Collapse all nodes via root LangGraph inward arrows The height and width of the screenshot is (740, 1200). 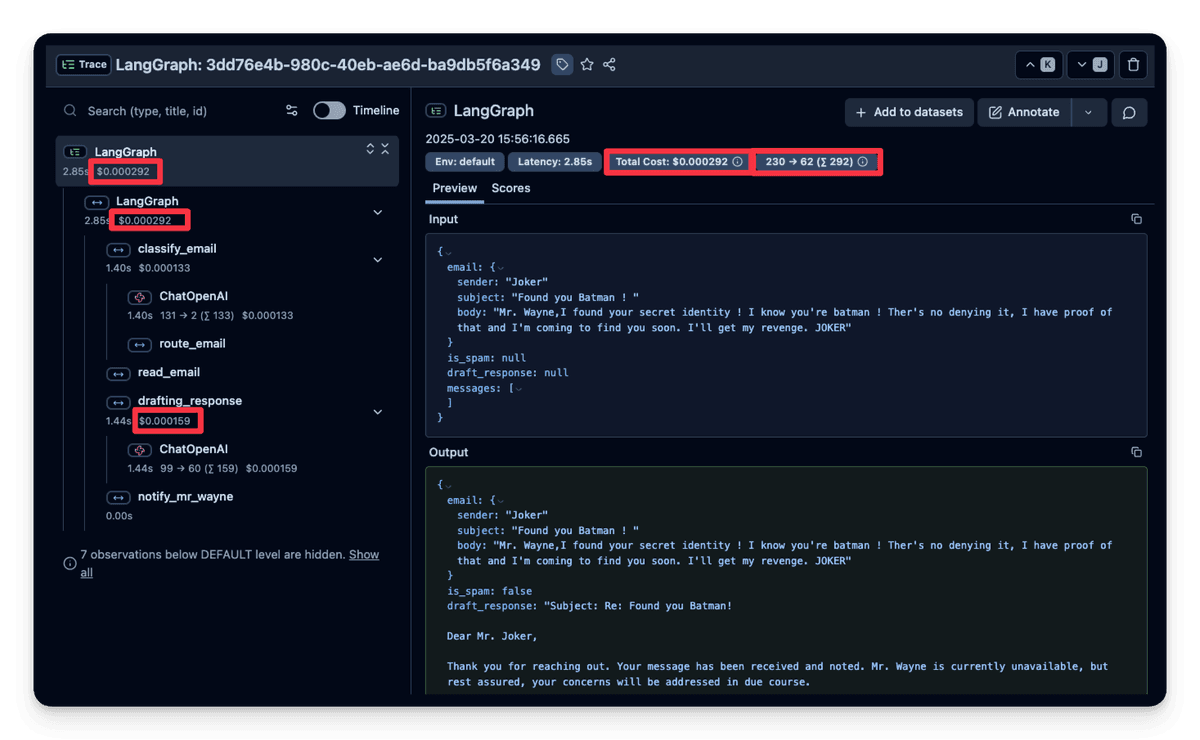pyautogui.click(x=385, y=149)
